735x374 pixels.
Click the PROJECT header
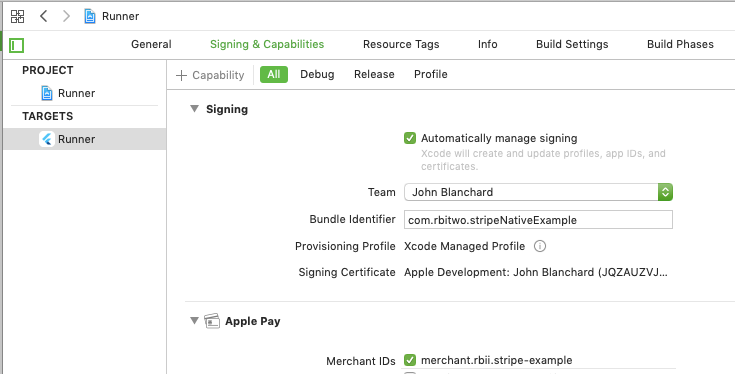coord(48,70)
